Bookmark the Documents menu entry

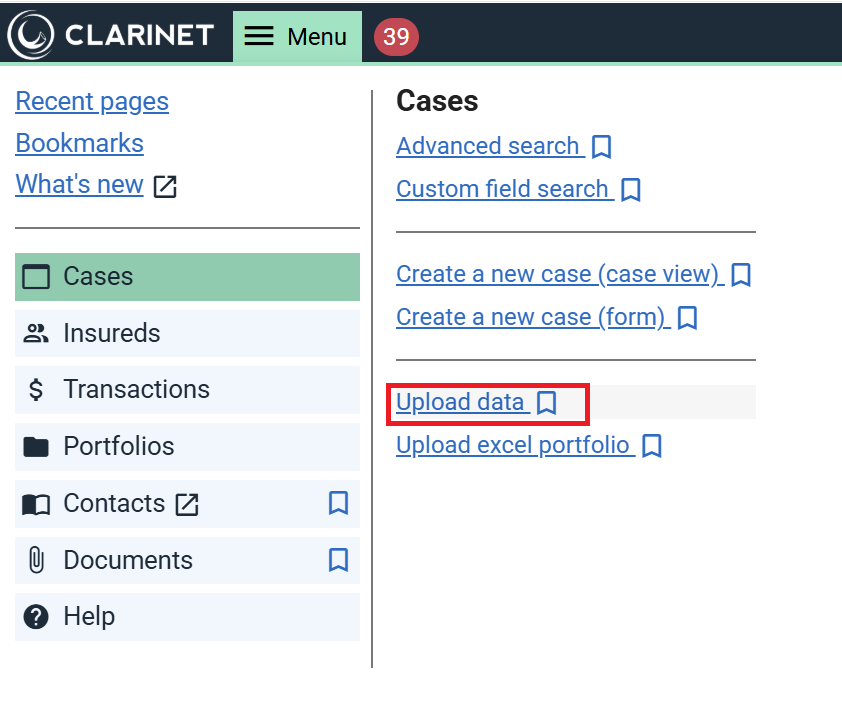[x=338, y=560]
